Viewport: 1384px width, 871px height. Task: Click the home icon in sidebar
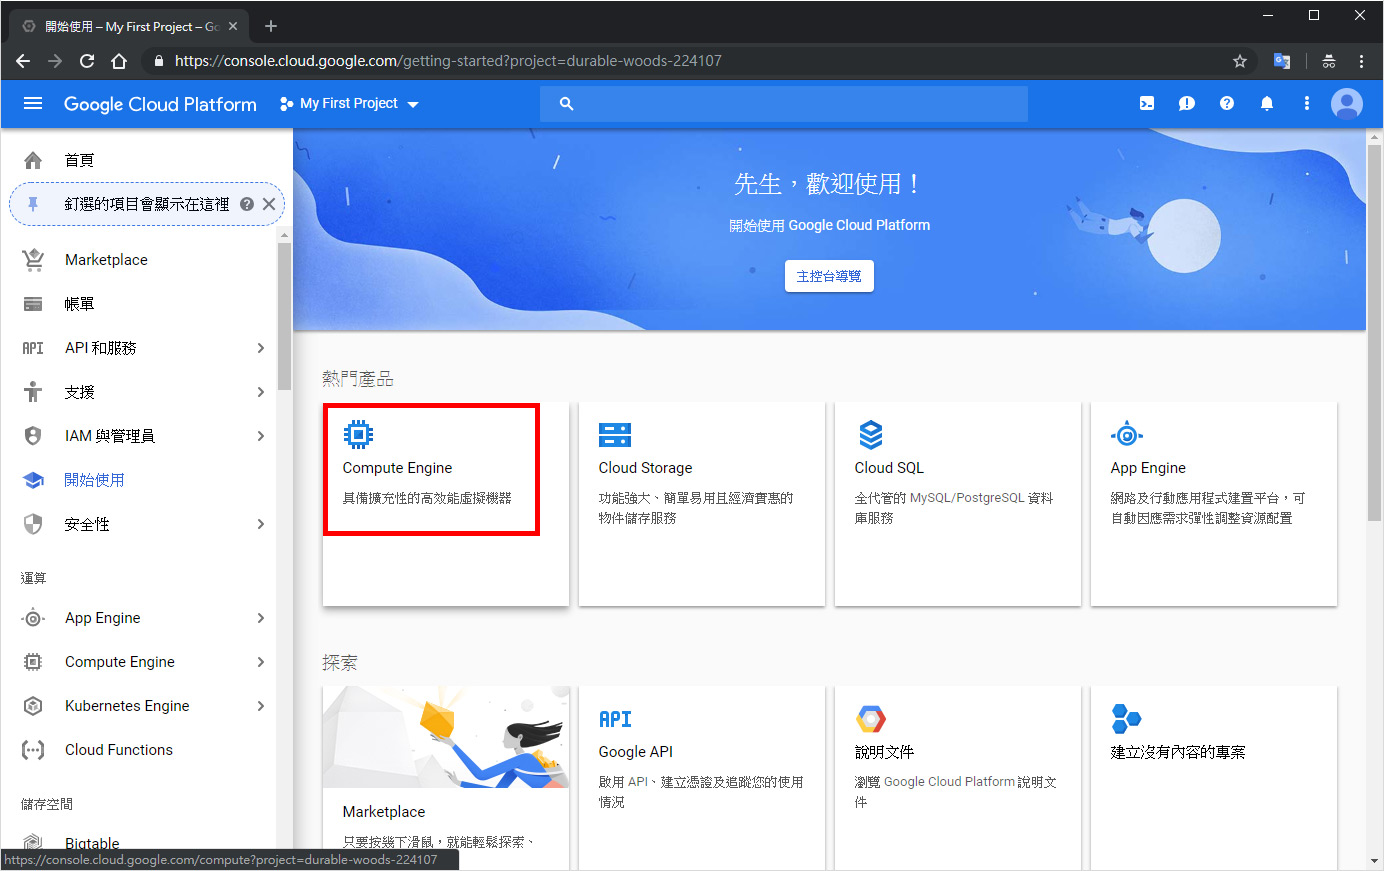pyautogui.click(x=33, y=160)
